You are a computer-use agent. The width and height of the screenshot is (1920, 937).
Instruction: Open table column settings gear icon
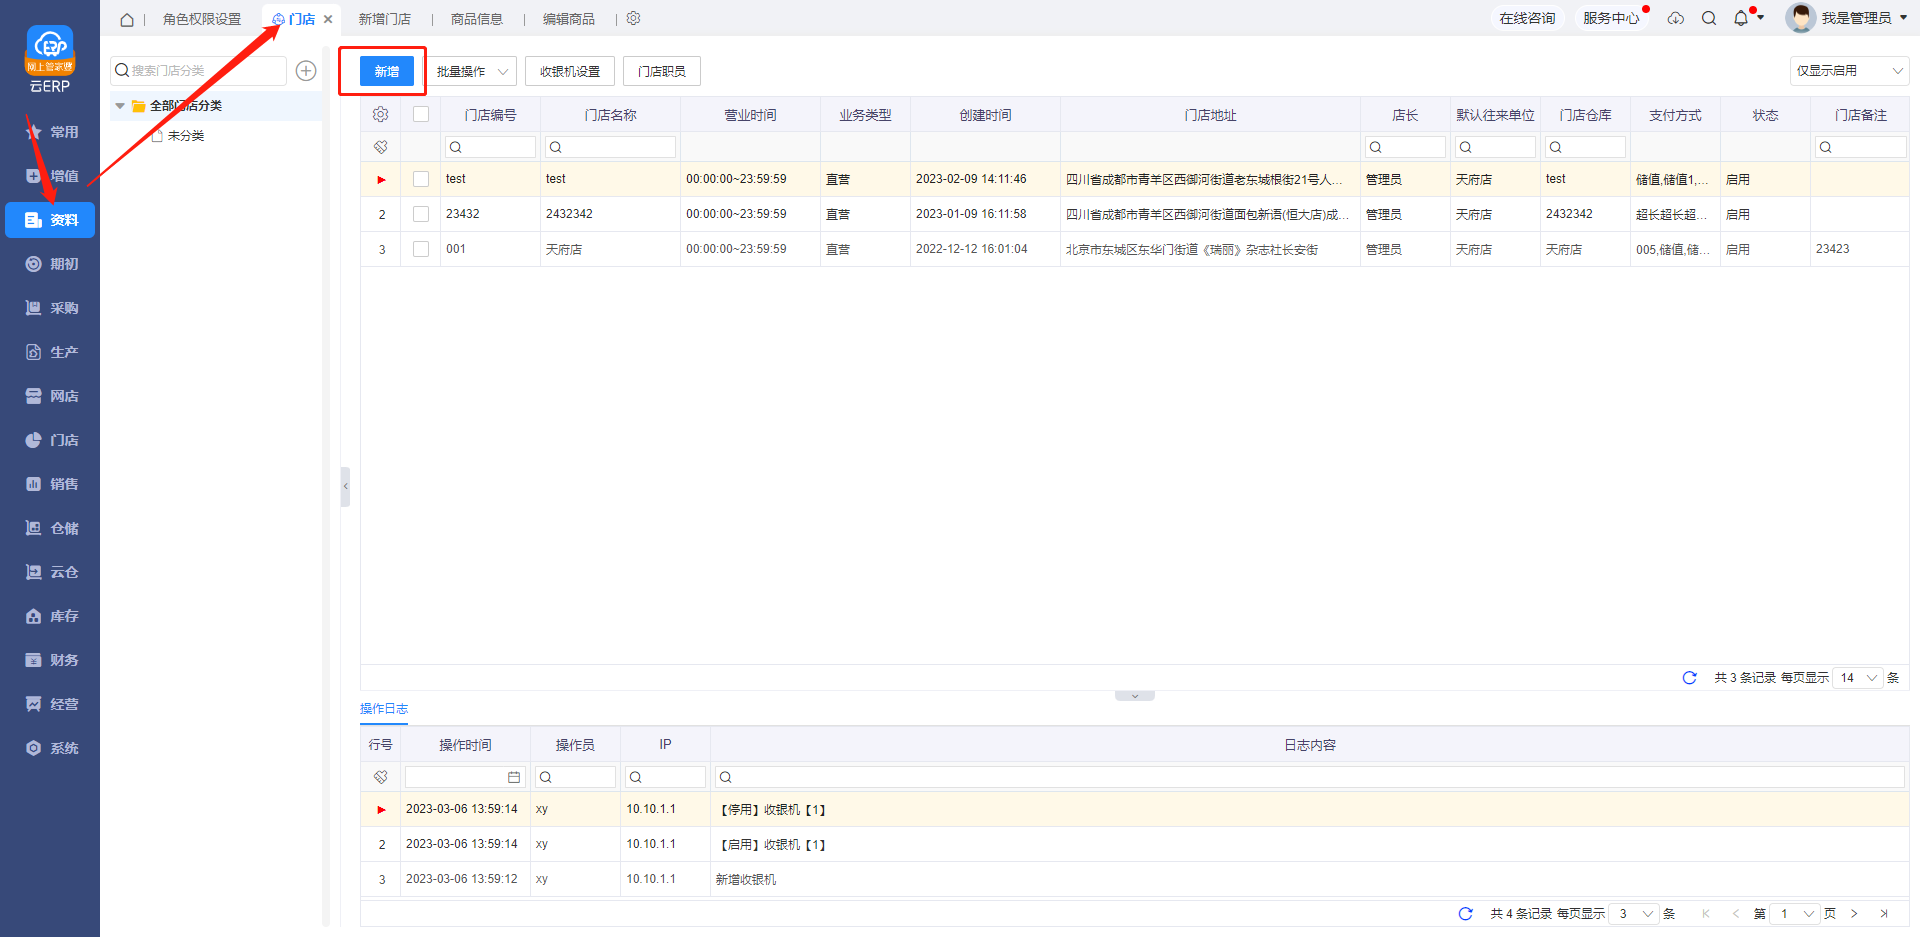[x=380, y=115]
